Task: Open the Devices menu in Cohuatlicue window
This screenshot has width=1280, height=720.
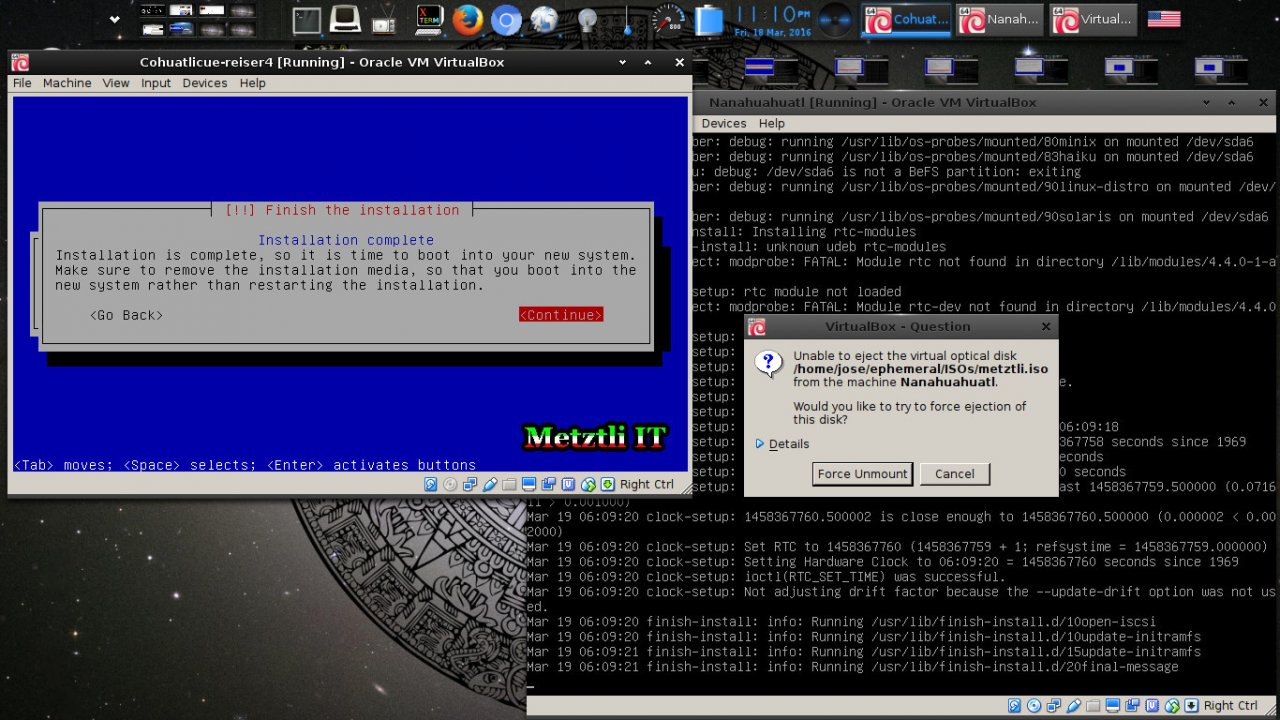Action: pos(205,83)
